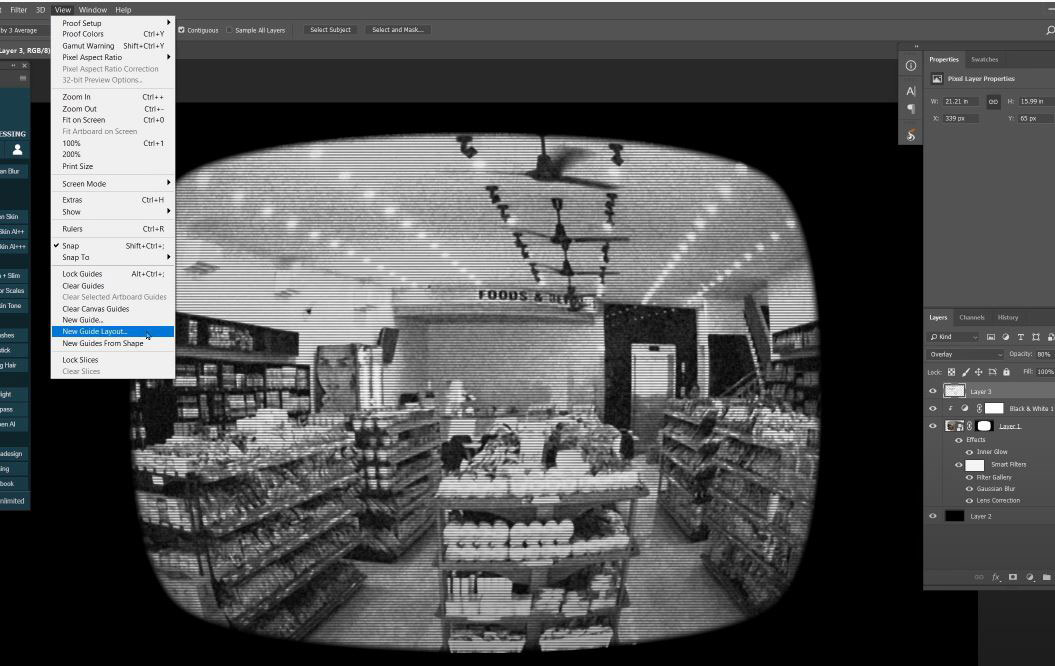Viewport: 1055px width, 666px height.
Task: Toggle Snap in the View menu
Action: [112, 246]
